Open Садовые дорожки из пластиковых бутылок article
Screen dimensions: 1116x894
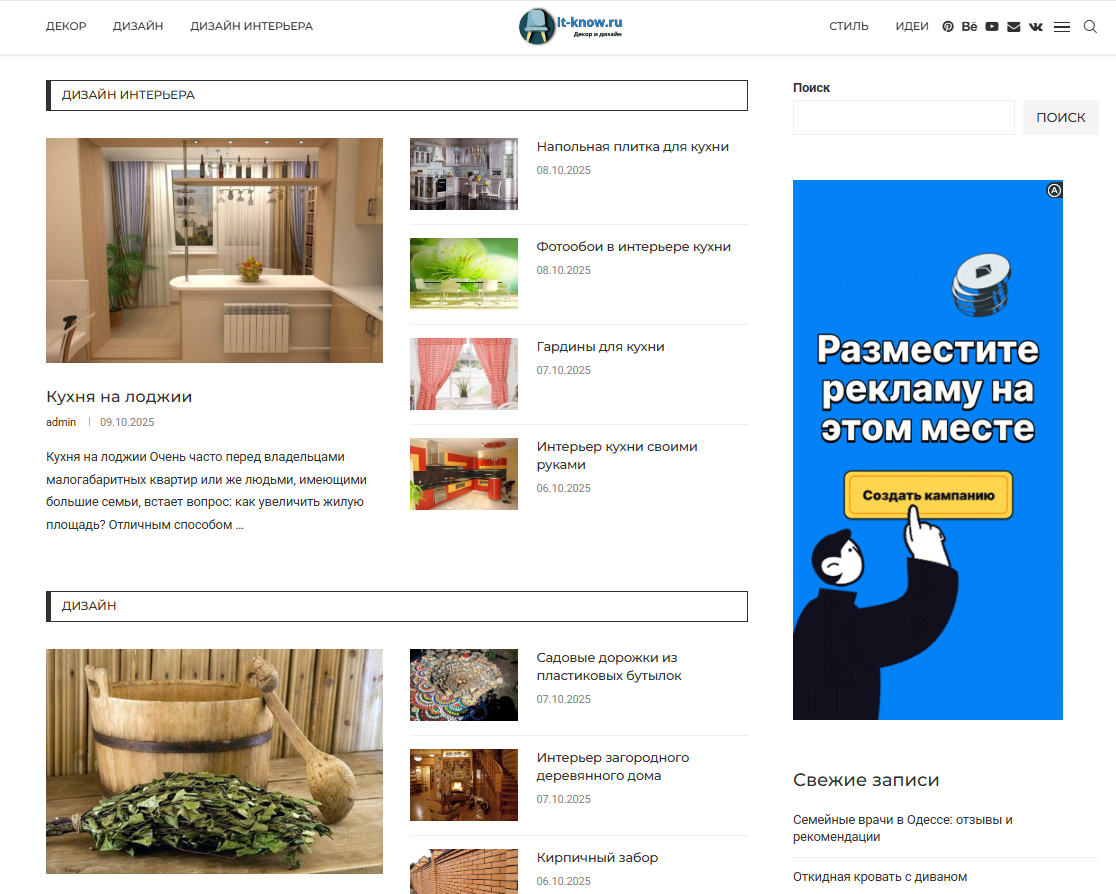(609, 667)
